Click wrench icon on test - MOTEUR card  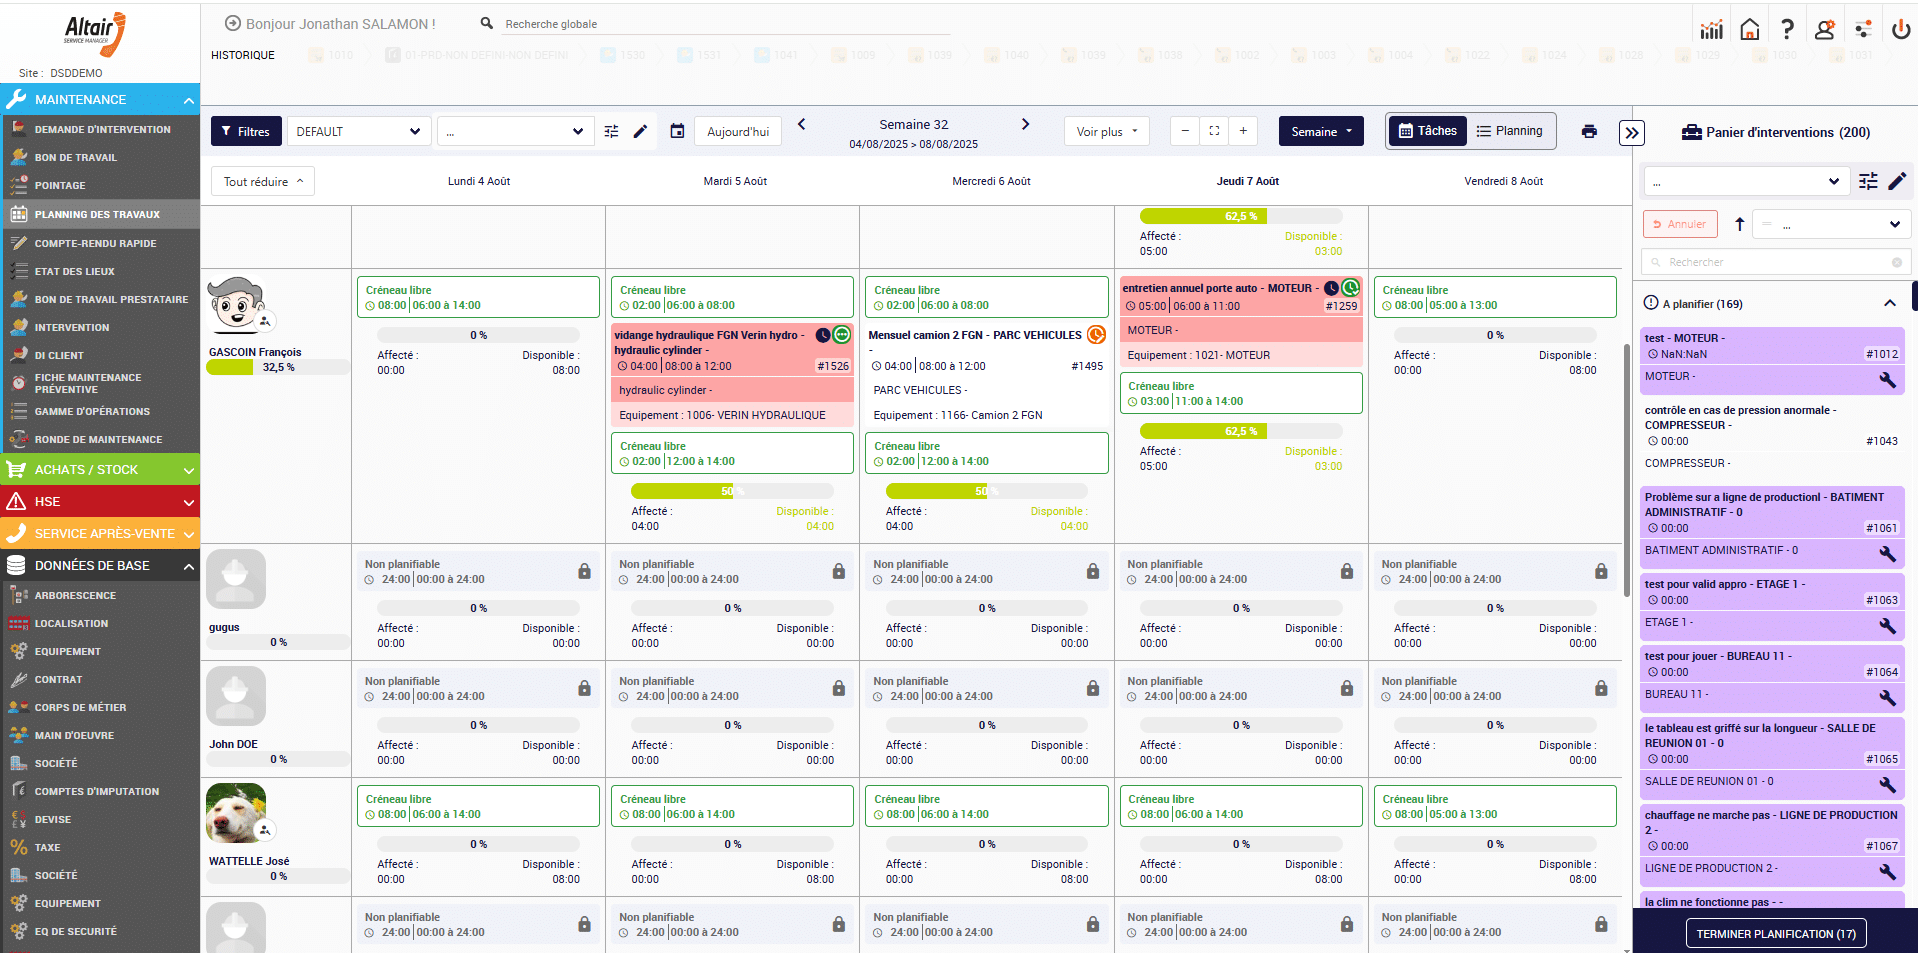1887,380
